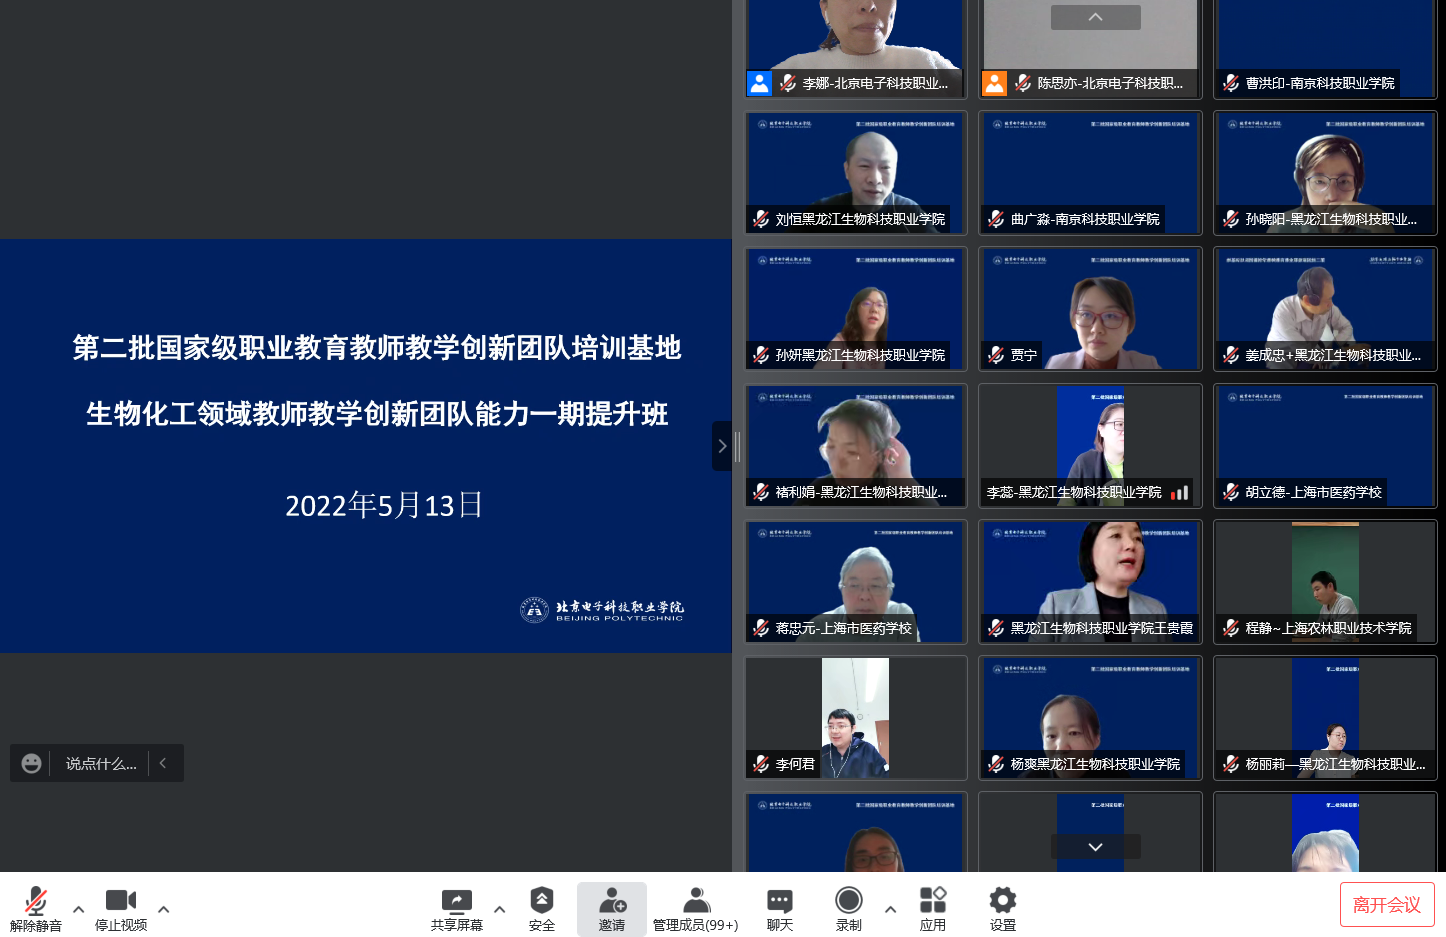This screenshot has width=1446, height=937.
Task: Click the 共享屏幕 share screen icon
Action: 457,908
